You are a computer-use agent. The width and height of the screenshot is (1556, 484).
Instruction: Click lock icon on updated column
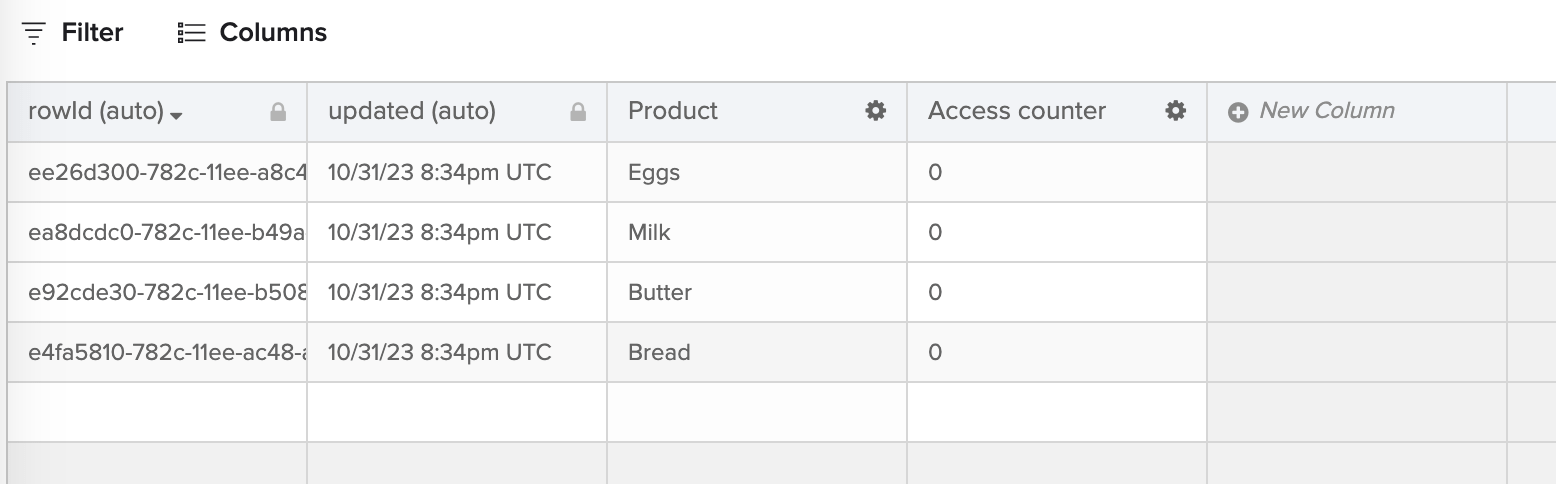[x=578, y=113]
